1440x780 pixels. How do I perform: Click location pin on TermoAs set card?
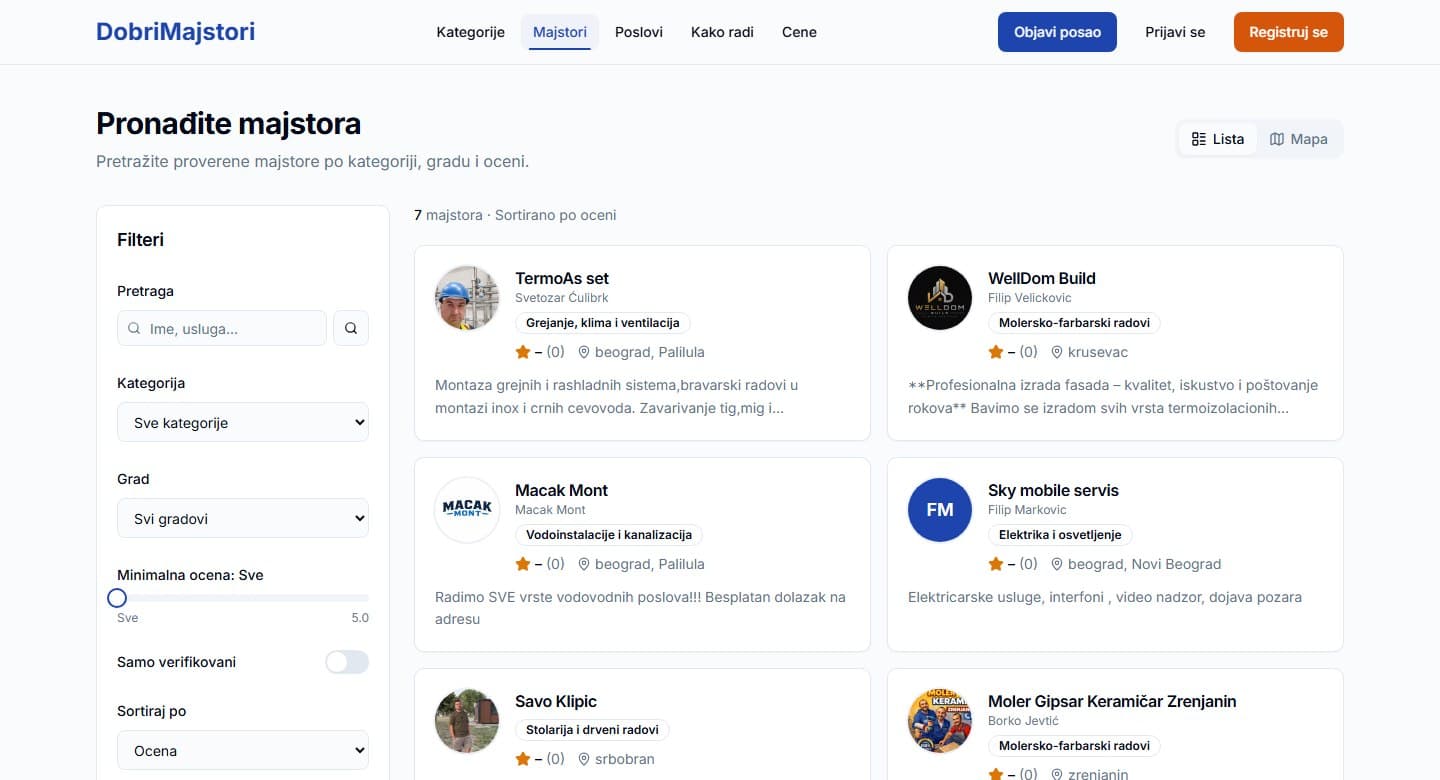(x=584, y=352)
